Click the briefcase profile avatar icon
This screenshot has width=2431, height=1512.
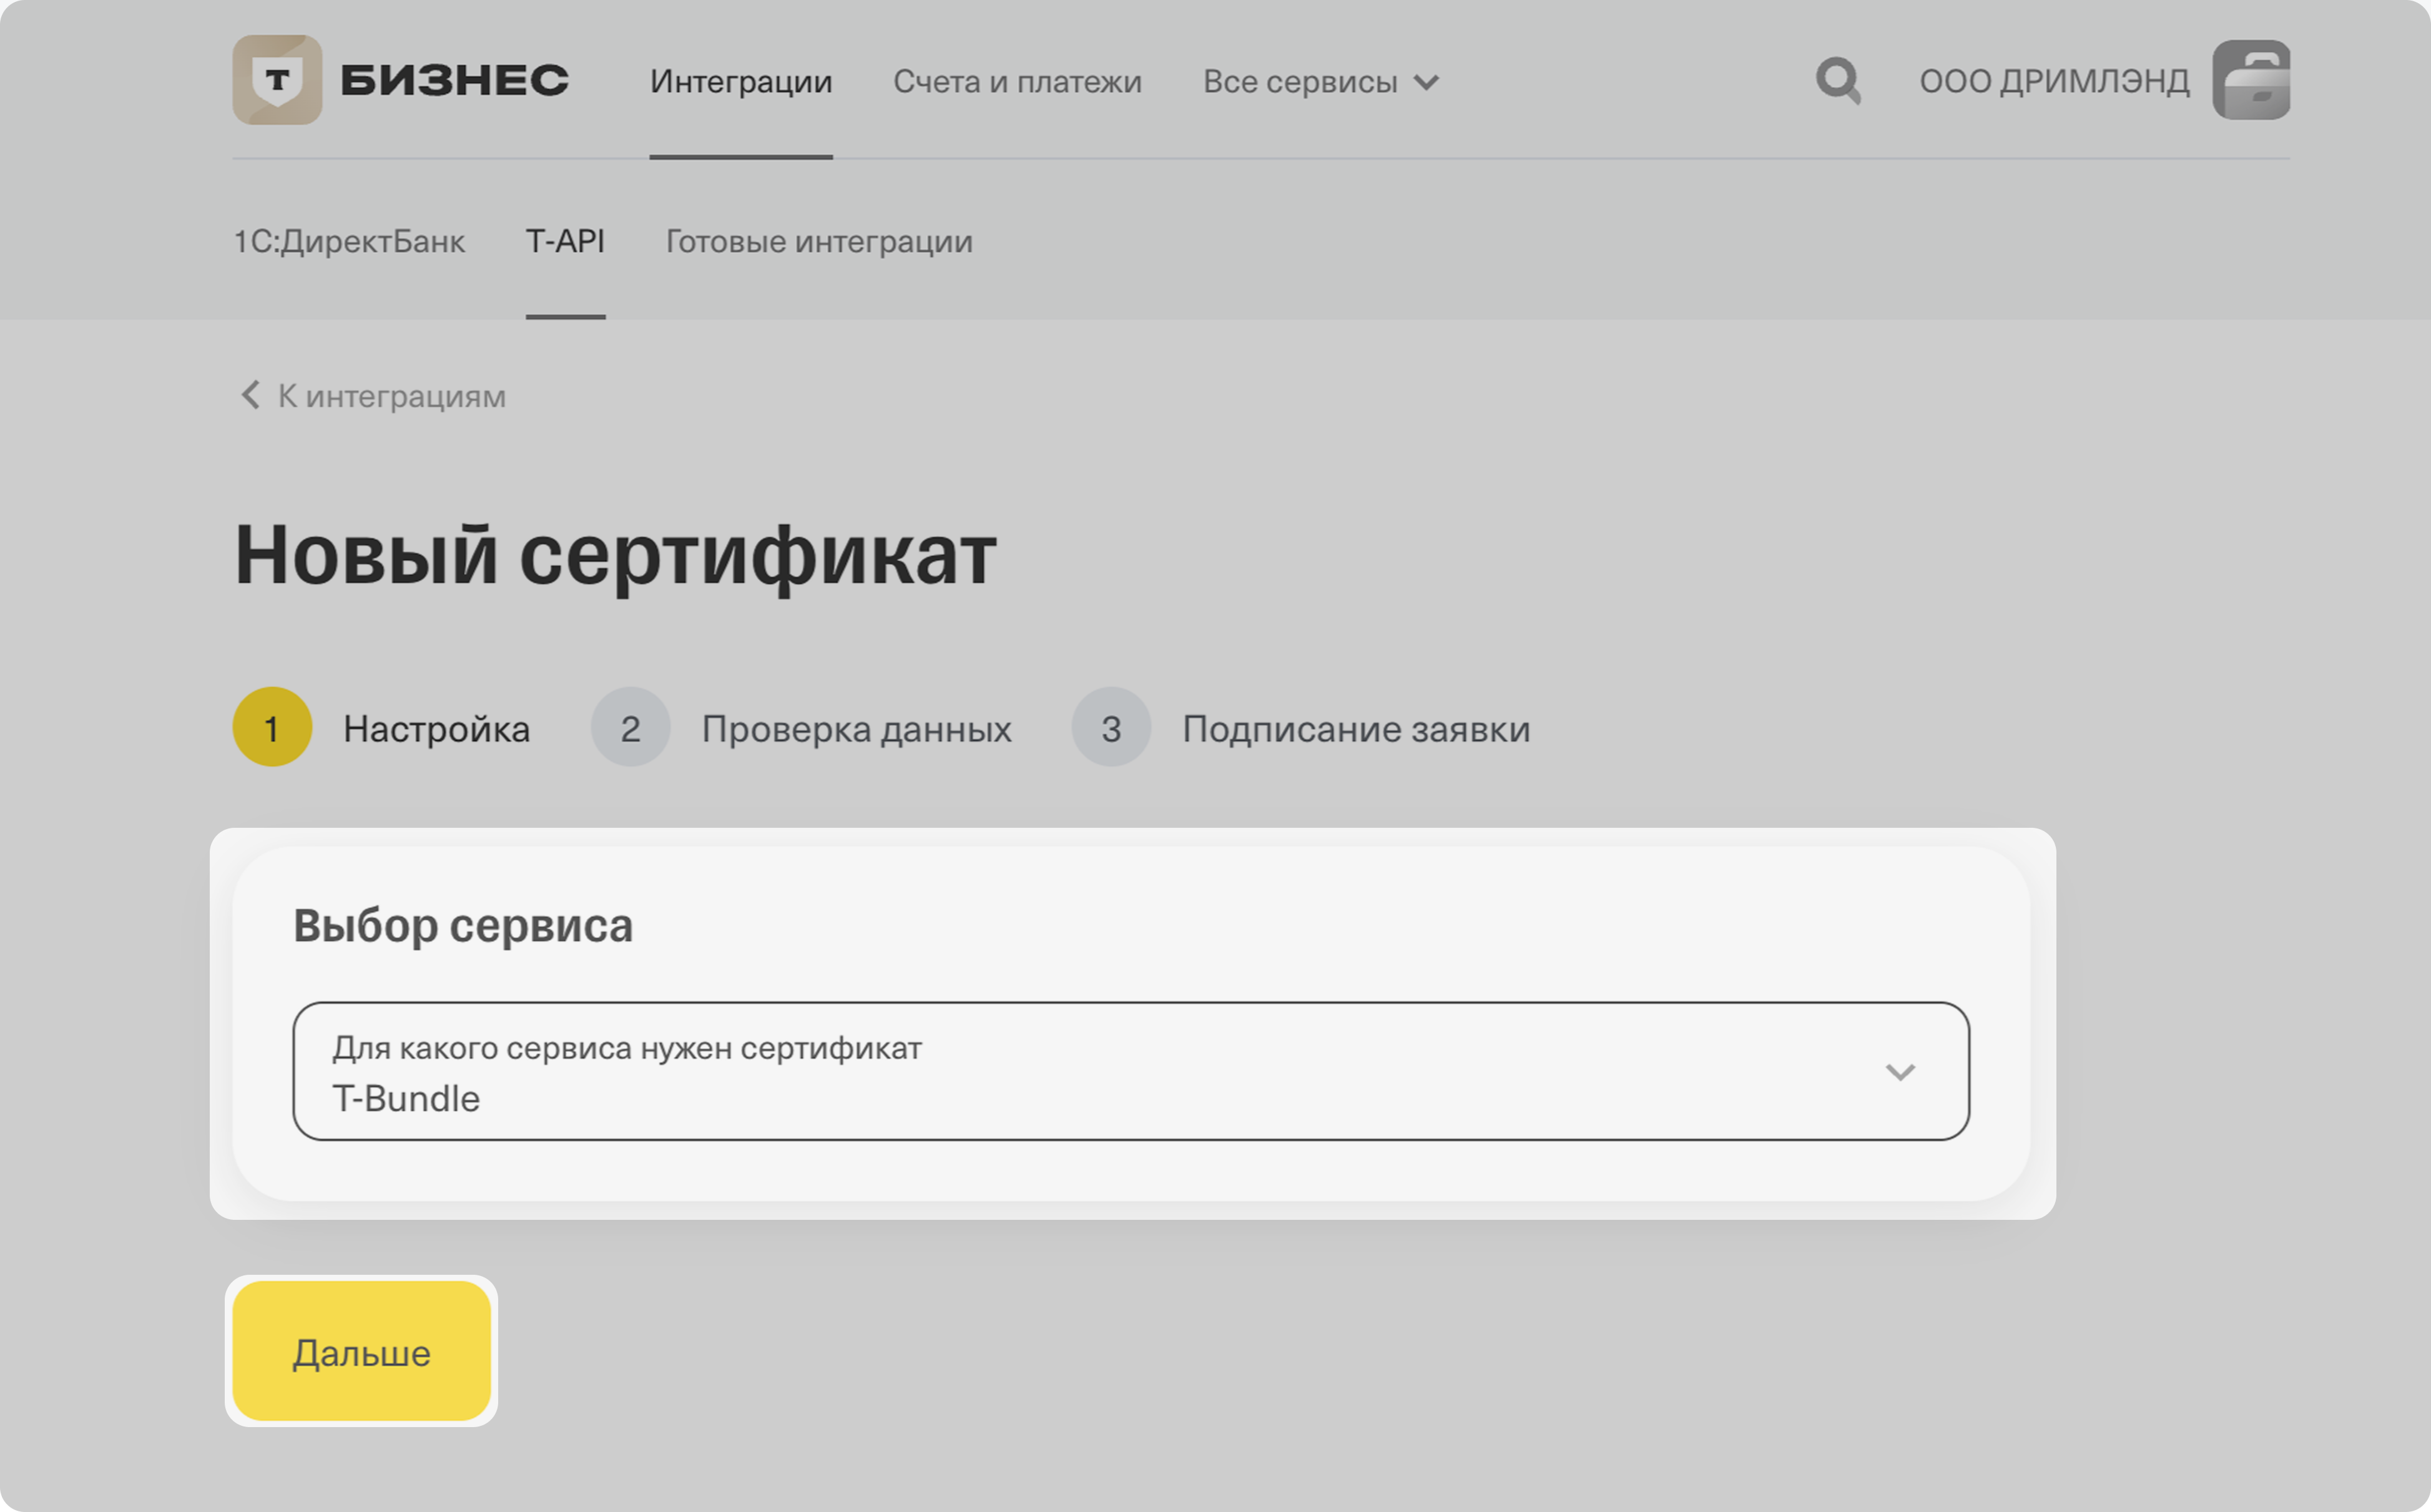tap(2251, 80)
